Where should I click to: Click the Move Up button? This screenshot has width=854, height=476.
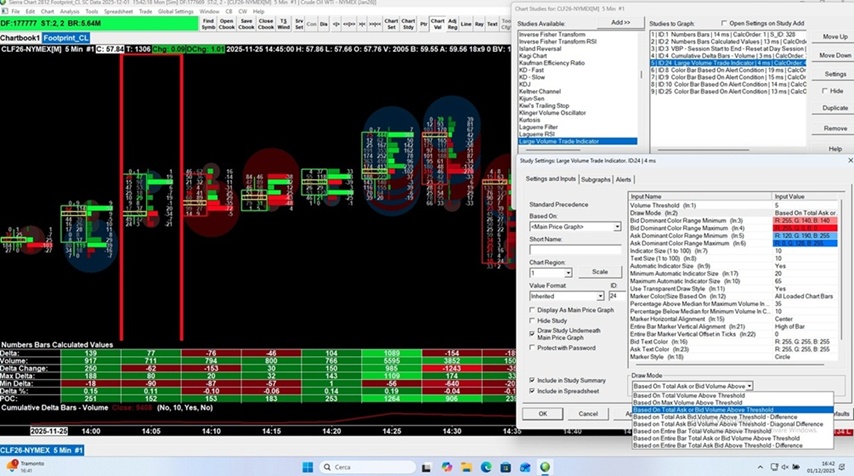[x=834, y=37]
